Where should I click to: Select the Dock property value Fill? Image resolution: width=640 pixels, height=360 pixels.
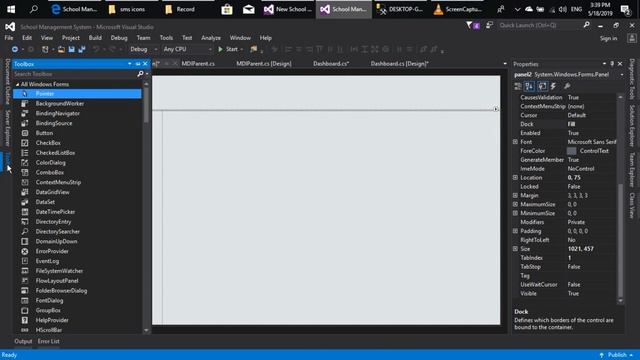tap(571, 124)
